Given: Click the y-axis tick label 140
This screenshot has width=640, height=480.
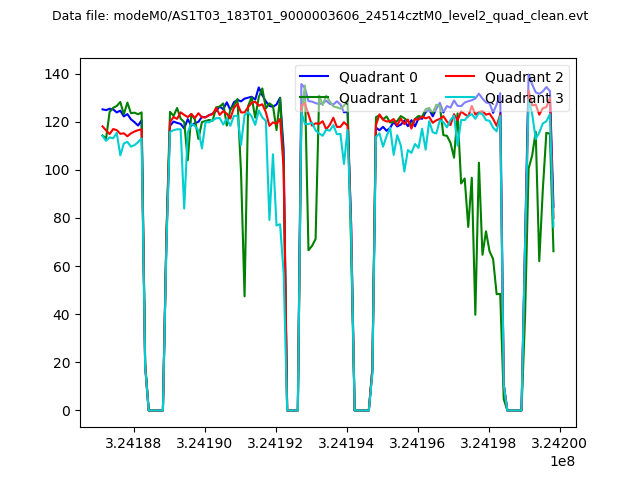Looking at the screenshot, I should click(x=60, y=74).
